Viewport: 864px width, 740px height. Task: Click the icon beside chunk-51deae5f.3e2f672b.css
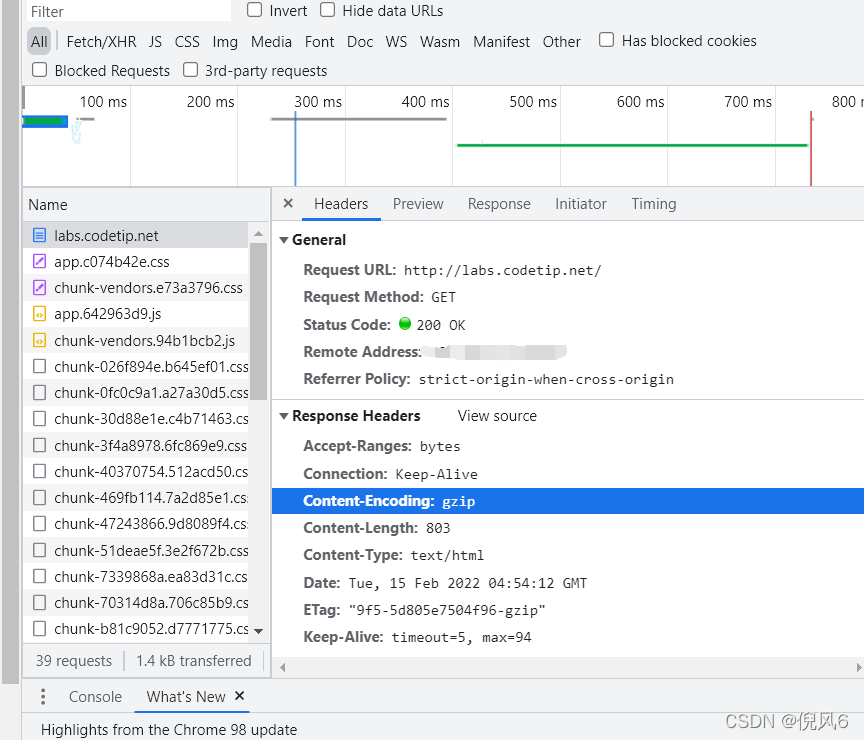tap(39, 550)
